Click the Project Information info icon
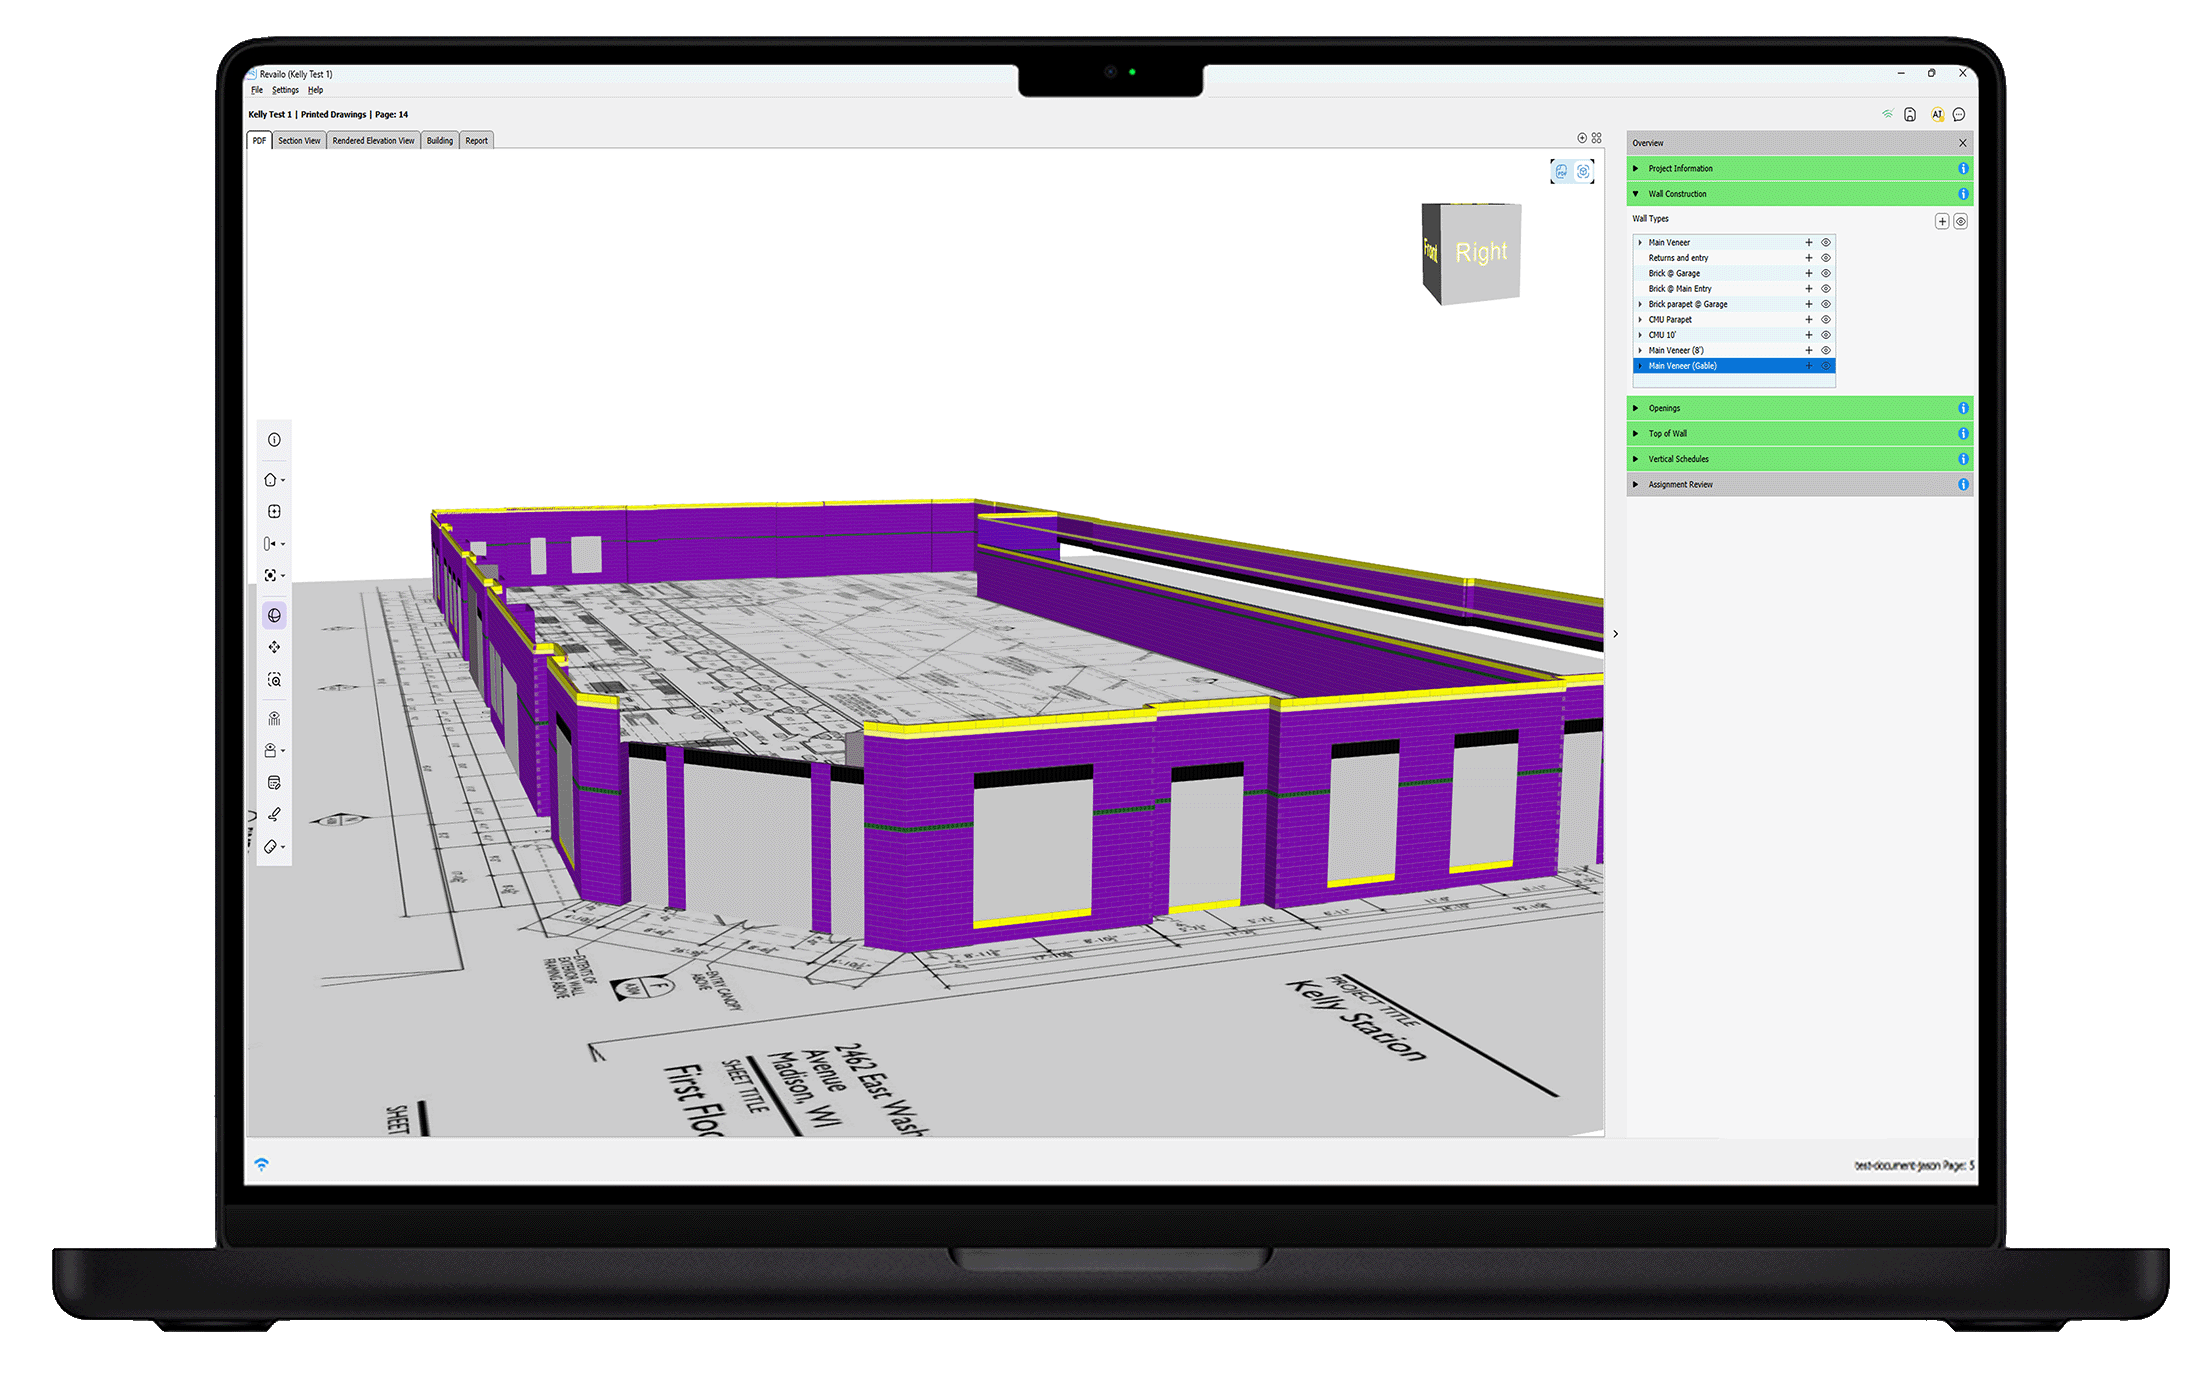 coord(1962,169)
